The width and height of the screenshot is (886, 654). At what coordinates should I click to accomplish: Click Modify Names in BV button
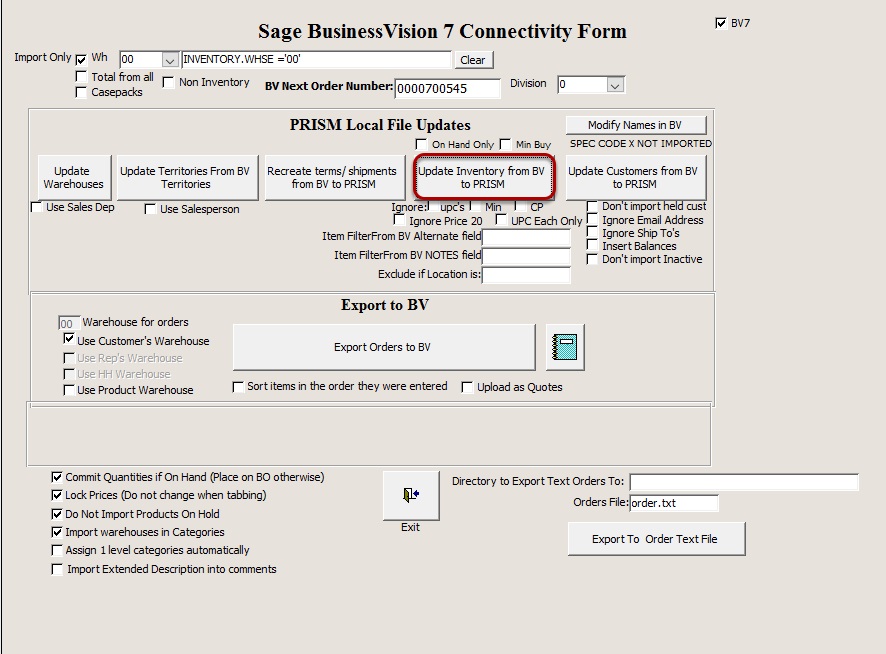click(636, 125)
